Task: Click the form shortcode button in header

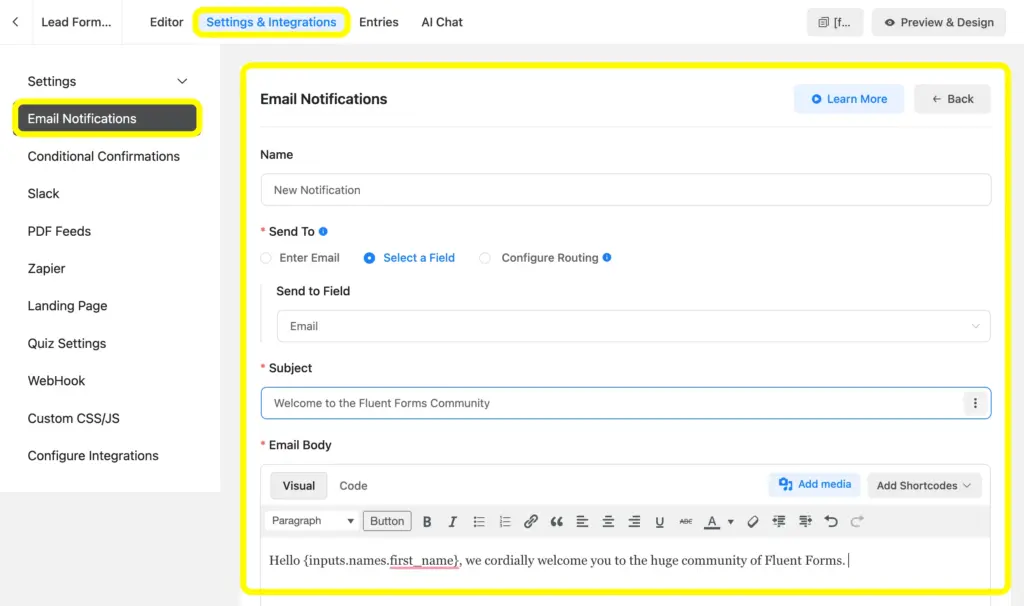Action: pos(835,22)
